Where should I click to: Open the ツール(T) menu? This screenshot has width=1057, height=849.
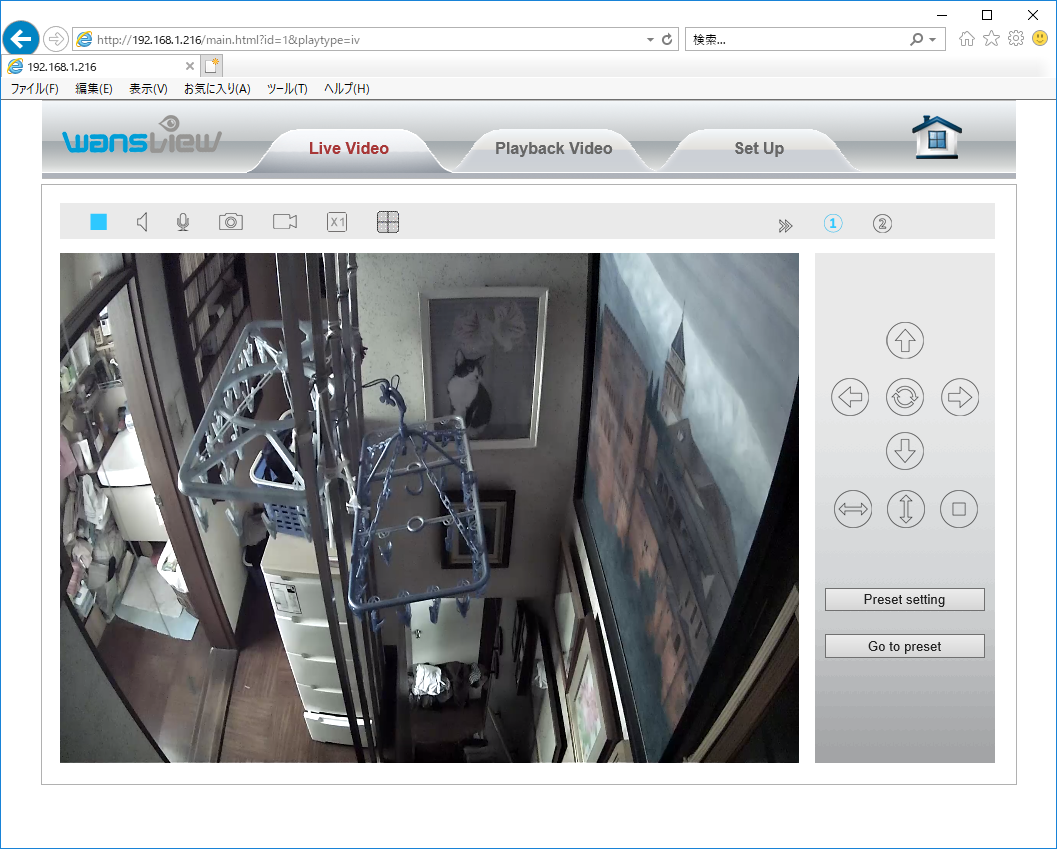pos(287,89)
